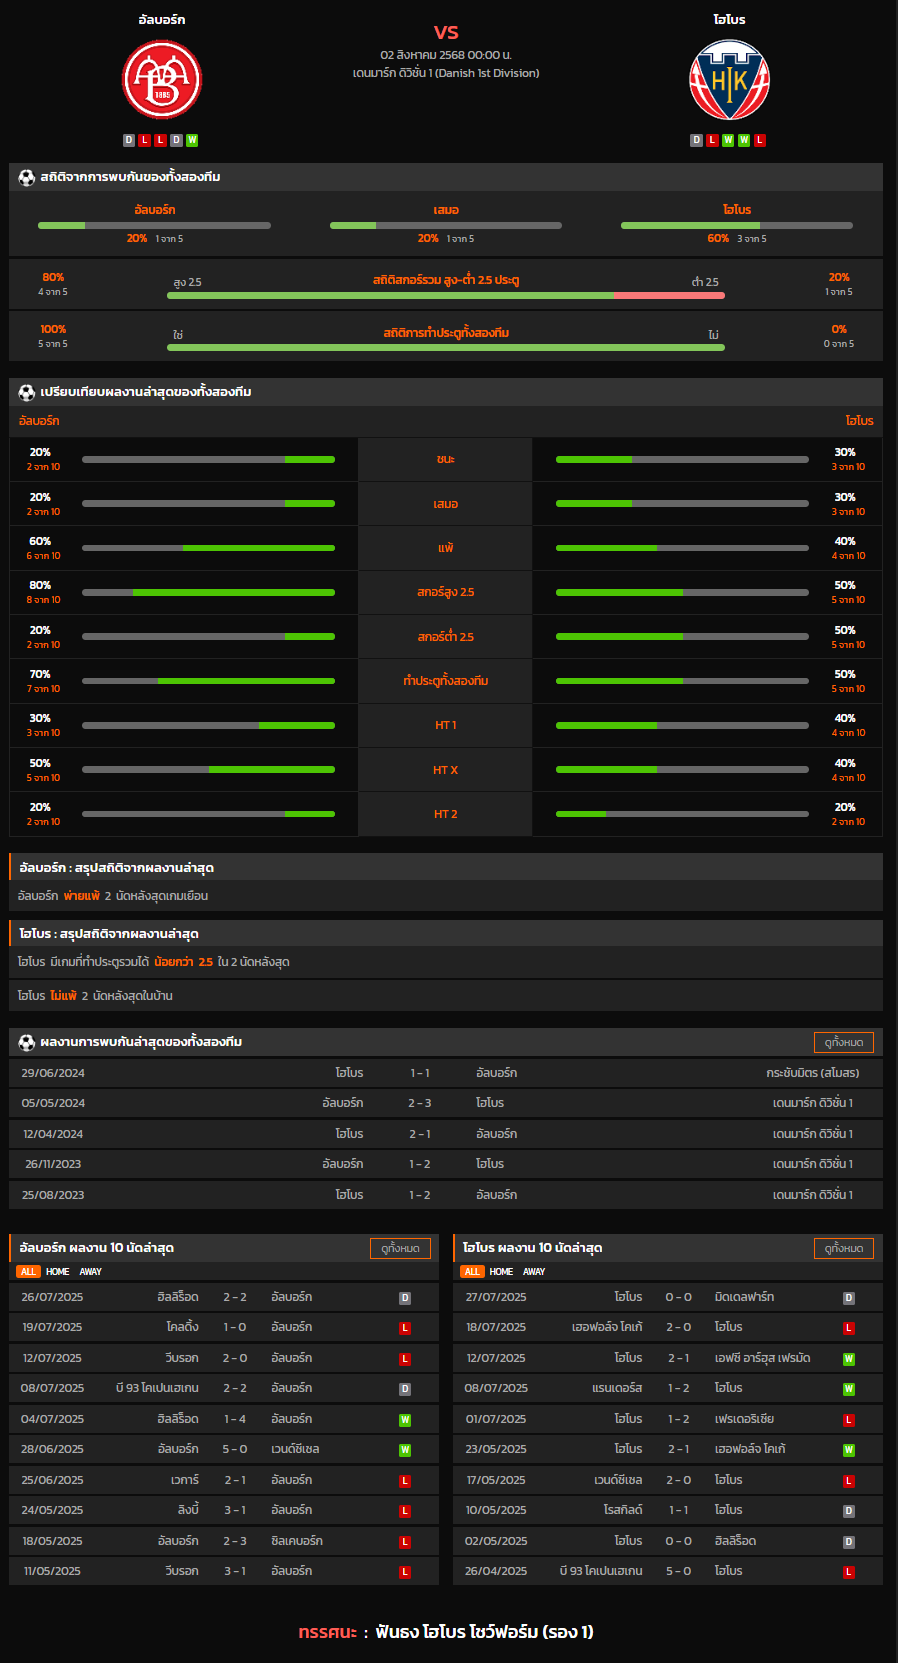Click 'เฟรเดอริเซีย' opponent on 01/07/2025 row

point(745,1420)
